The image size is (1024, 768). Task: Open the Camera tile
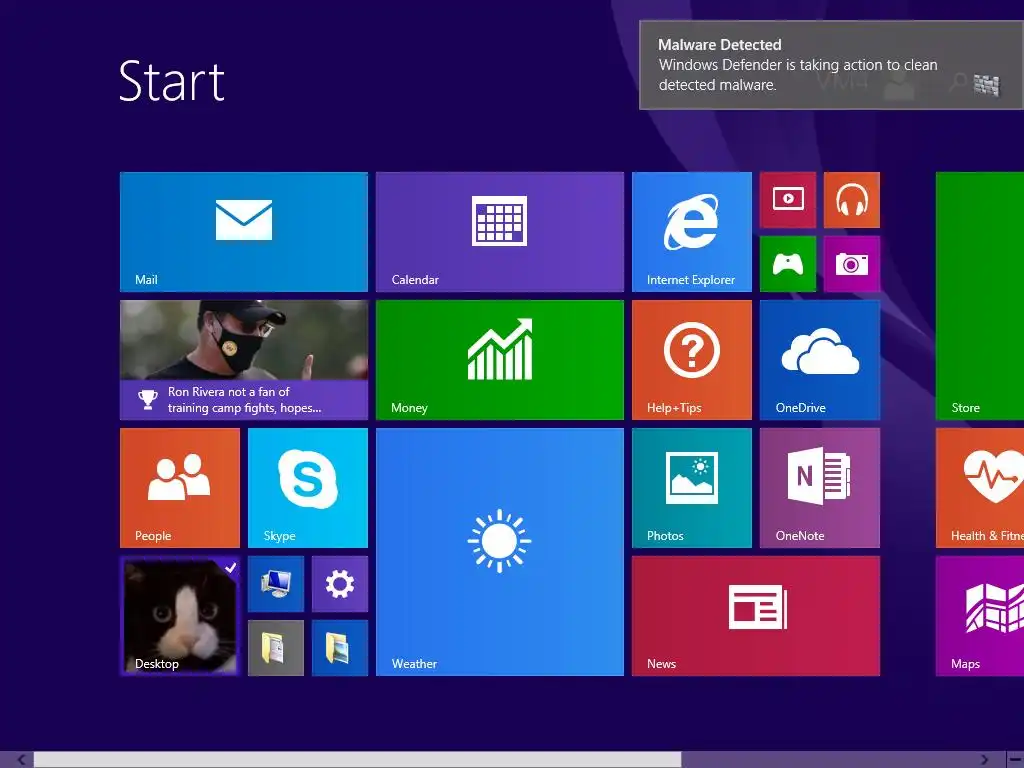pos(852,264)
